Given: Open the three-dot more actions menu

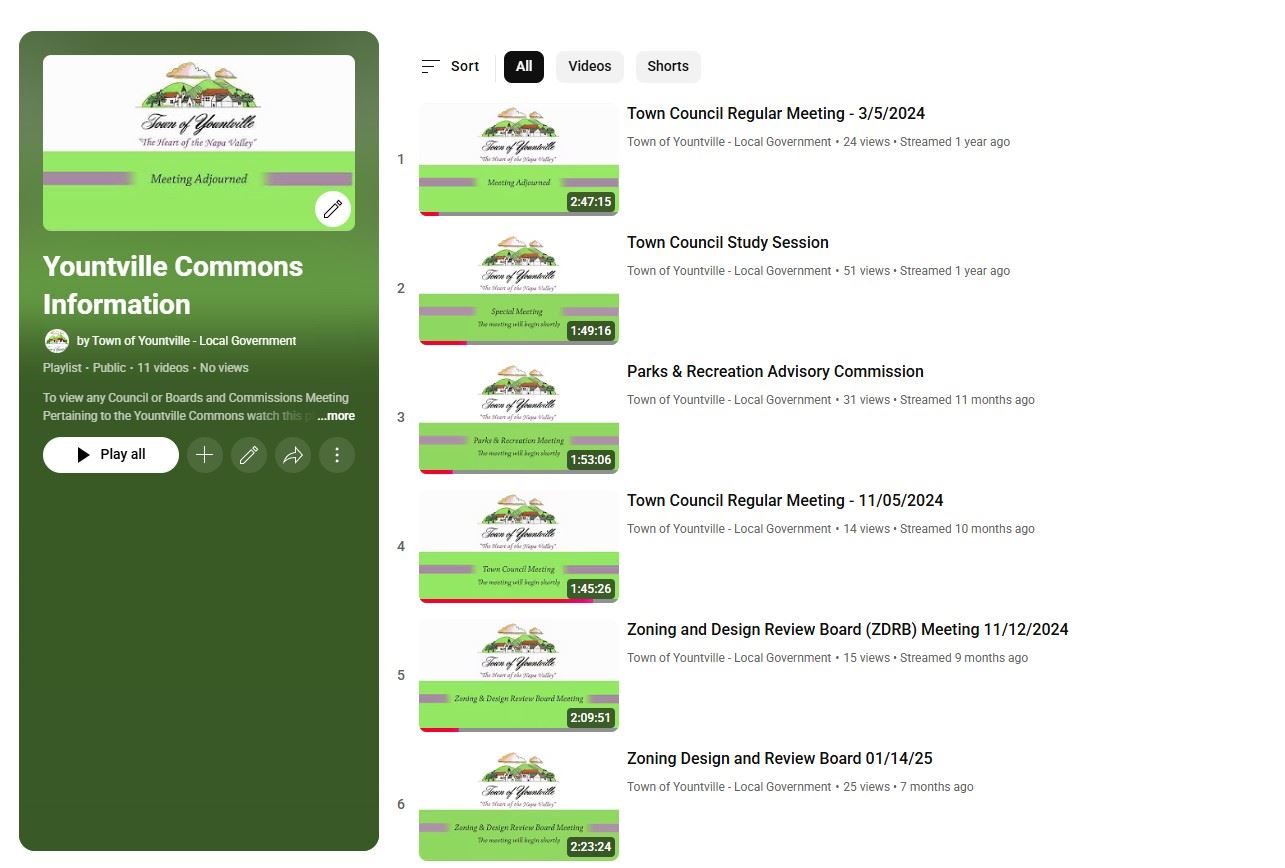Looking at the screenshot, I should (337, 455).
